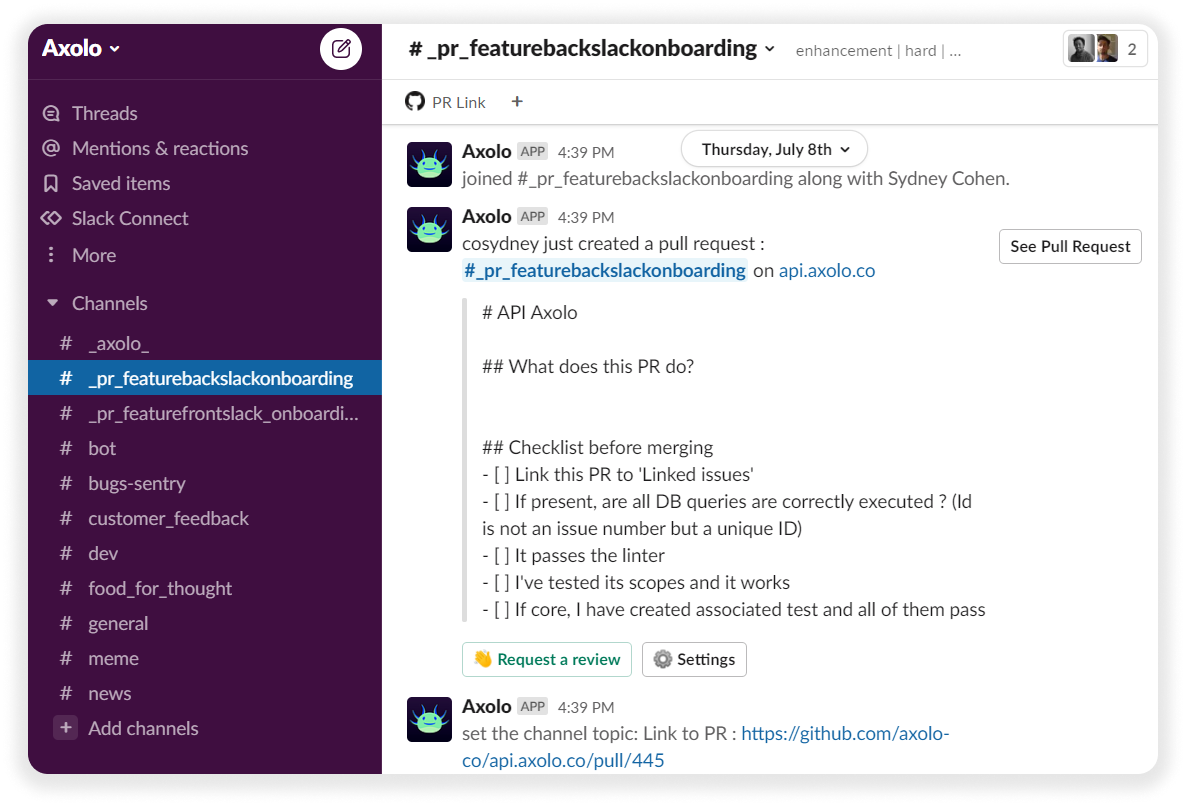Click the GitHub icon on PR Link
This screenshot has height=806, width=1186.
click(x=414, y=101)
